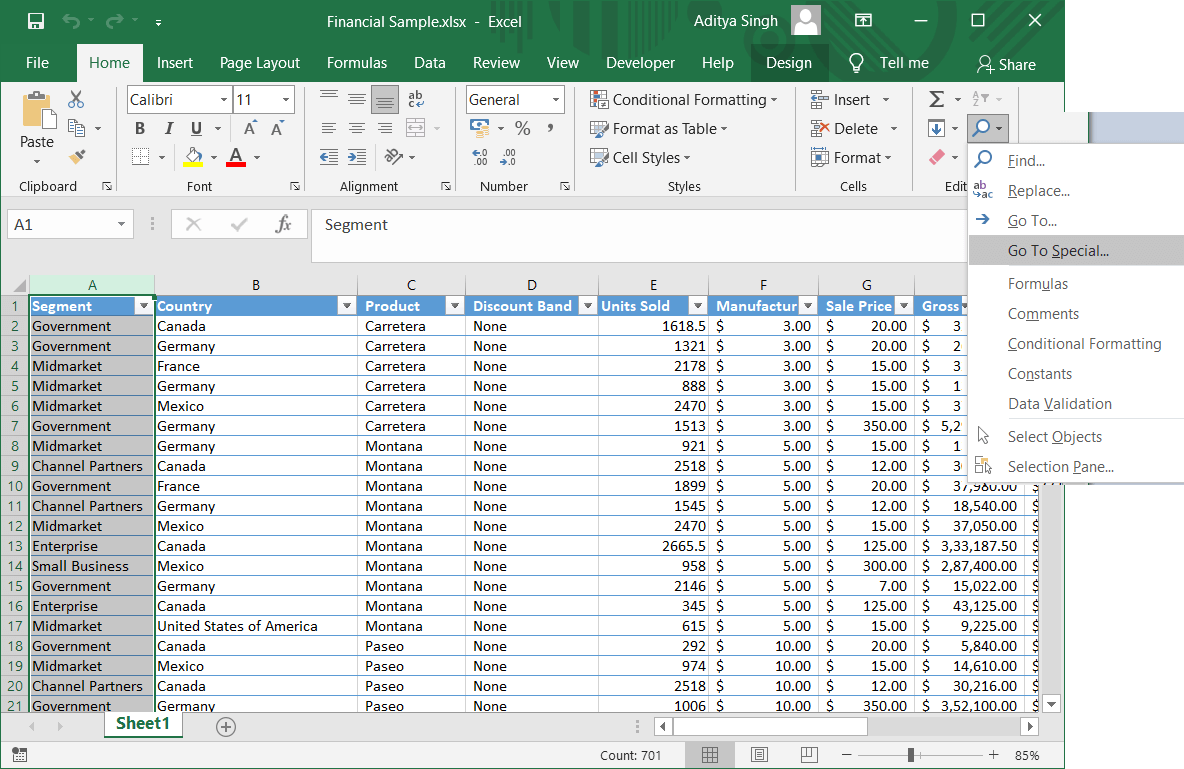The height and width of the screenshot is (769, 1184).
Task: Open Conditional Formatting options
Action: click(x=685, y=99)
